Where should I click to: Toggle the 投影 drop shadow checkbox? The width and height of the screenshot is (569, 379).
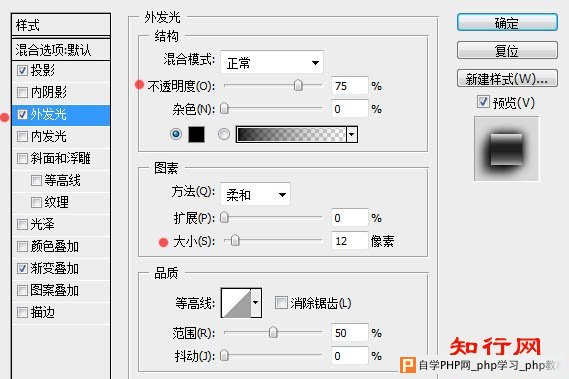tap(22, 70)
